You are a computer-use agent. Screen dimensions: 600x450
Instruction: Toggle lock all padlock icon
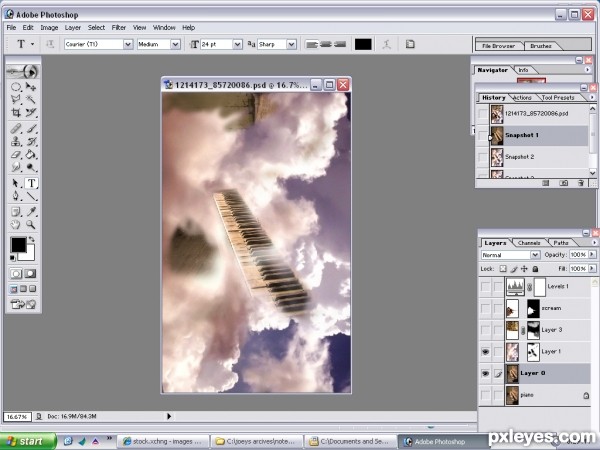pyautogui.click(x=535, y=269)
